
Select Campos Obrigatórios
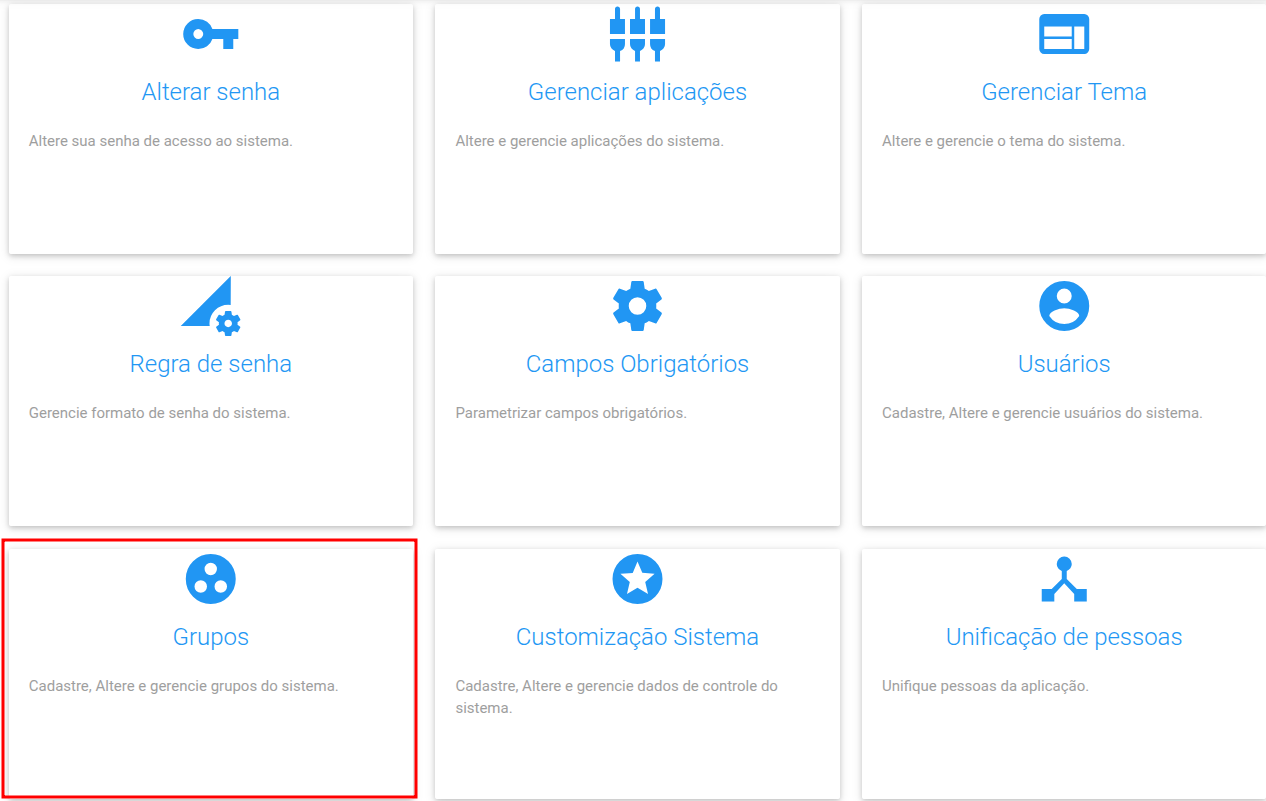[637, 363]
